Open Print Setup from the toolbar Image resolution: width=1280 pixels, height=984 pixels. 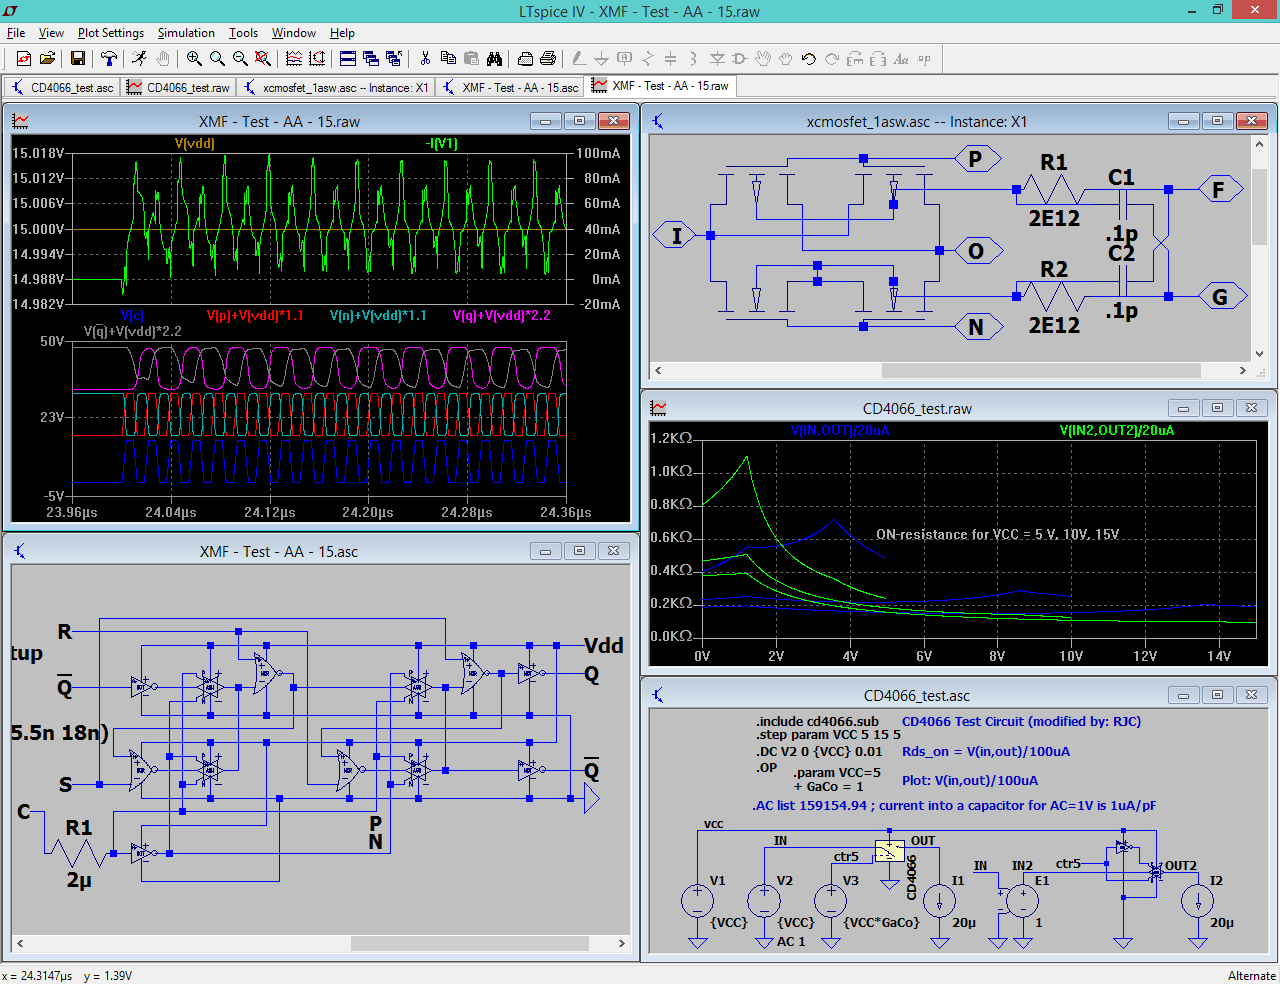coord(525,59)
